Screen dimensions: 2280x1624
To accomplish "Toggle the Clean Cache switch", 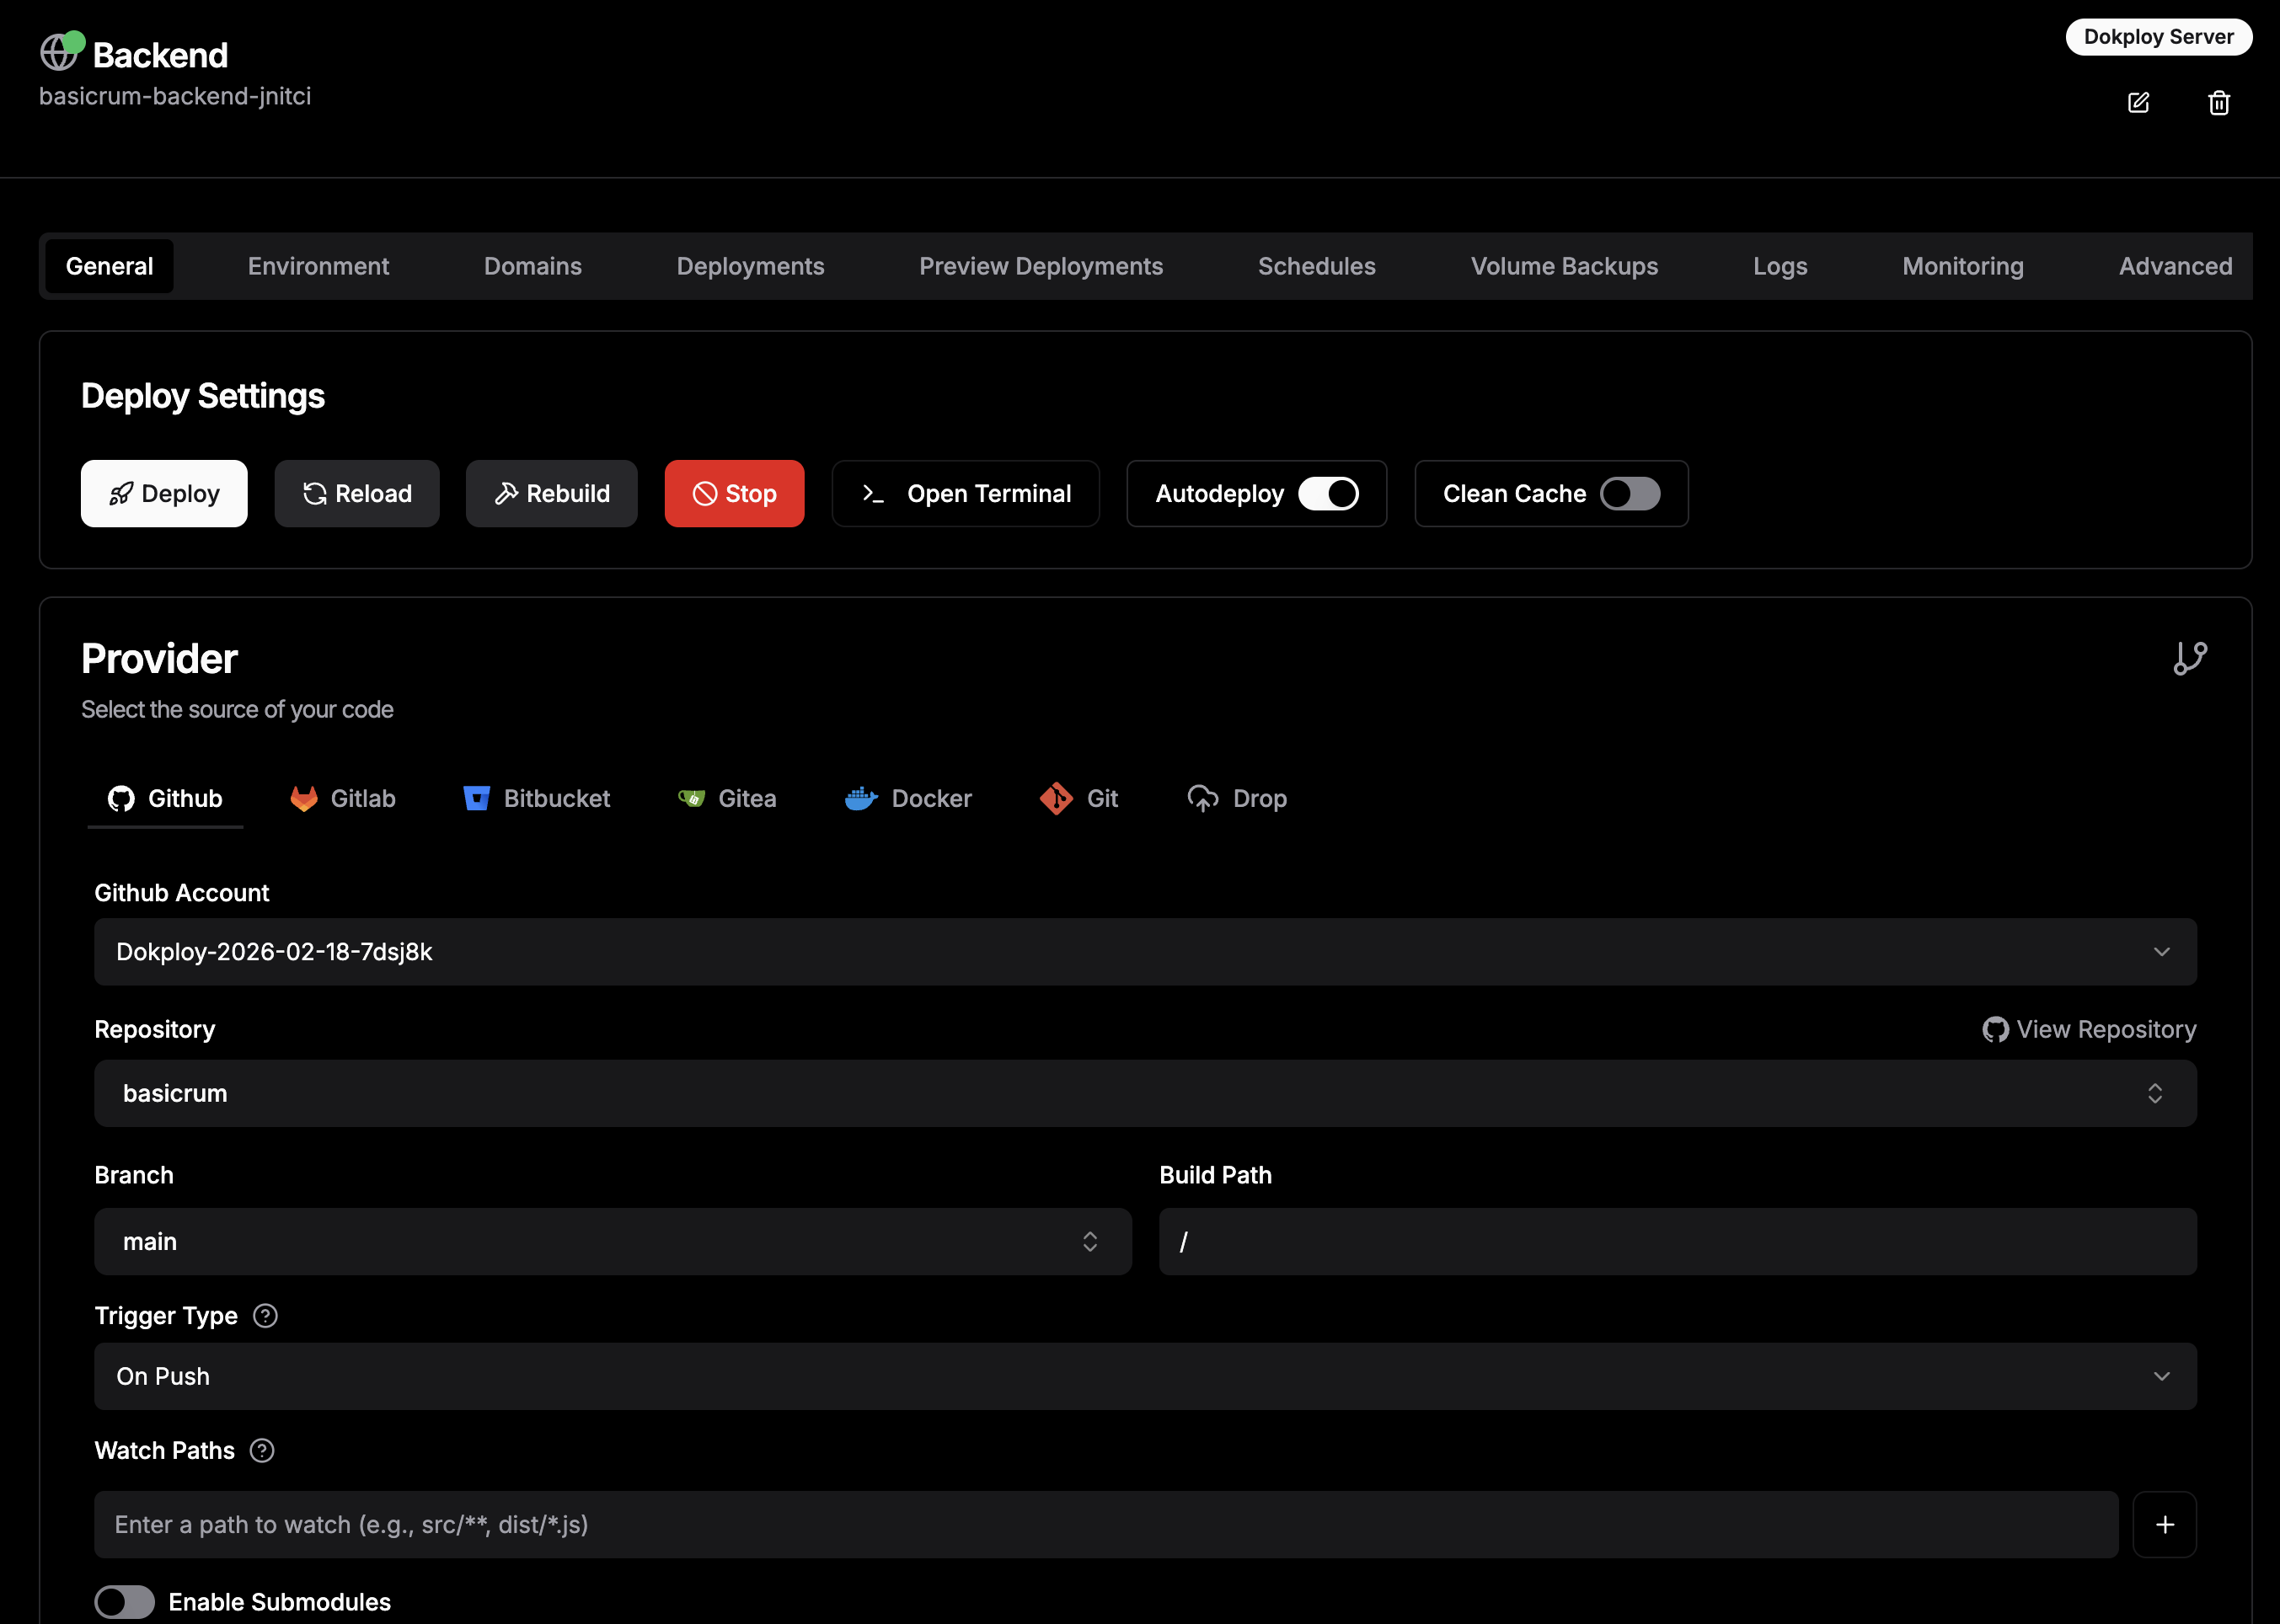I will tap(1630, 494).
